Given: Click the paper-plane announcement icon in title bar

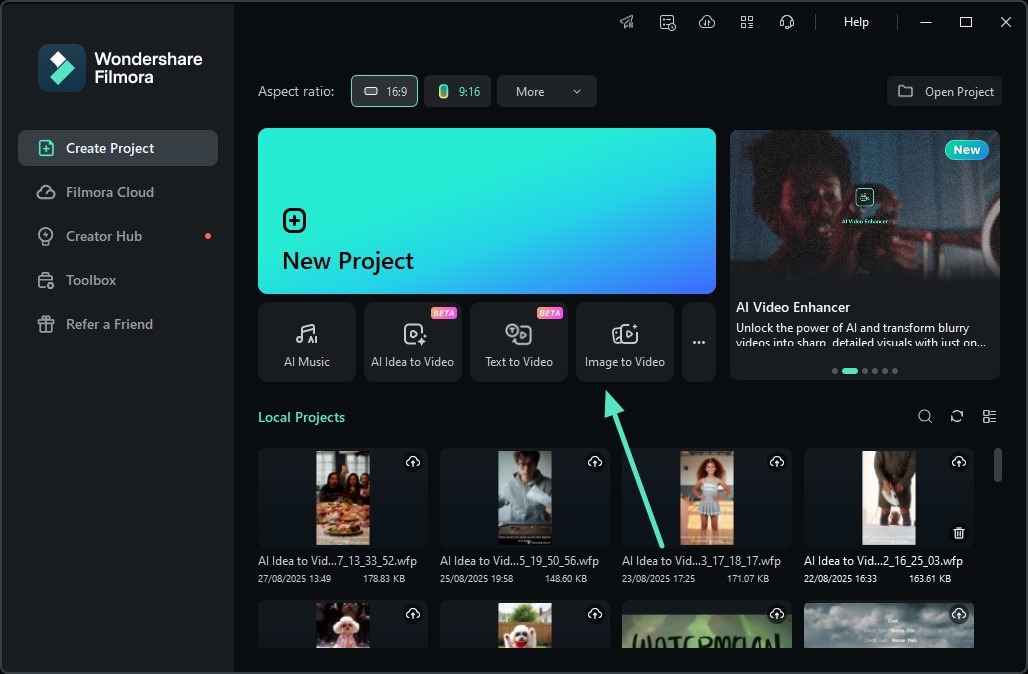Looking at the screenshot, I should (x=627, y=22).
